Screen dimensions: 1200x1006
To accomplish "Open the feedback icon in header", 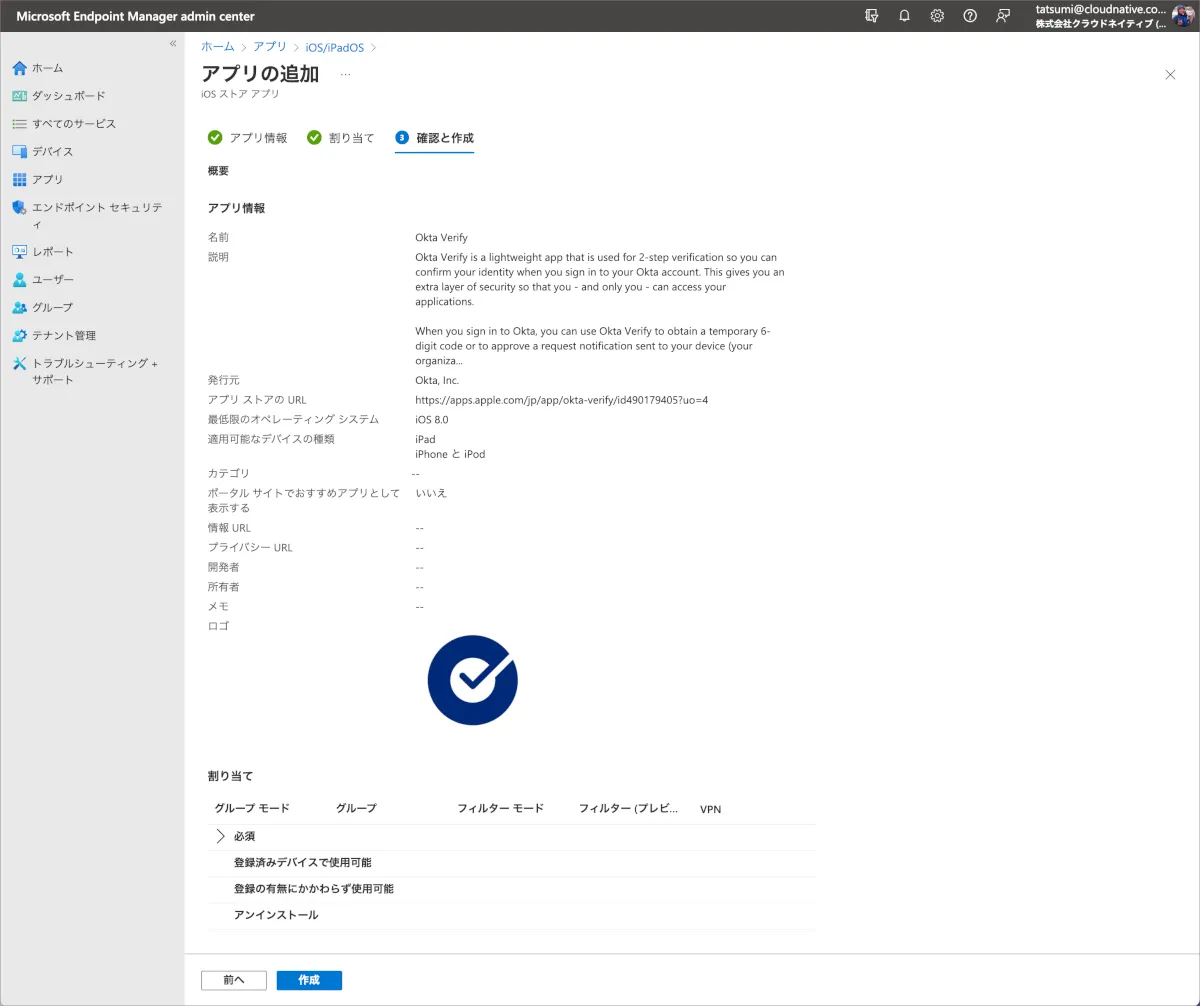I will (x=1003, y=16).
